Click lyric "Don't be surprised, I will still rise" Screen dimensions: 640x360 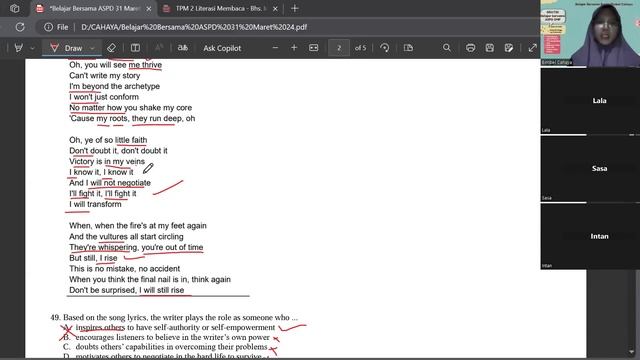(127, 290)
